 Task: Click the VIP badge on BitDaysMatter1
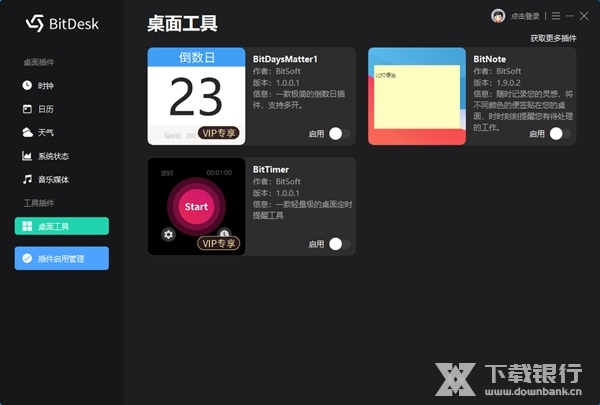pos(218,133)
